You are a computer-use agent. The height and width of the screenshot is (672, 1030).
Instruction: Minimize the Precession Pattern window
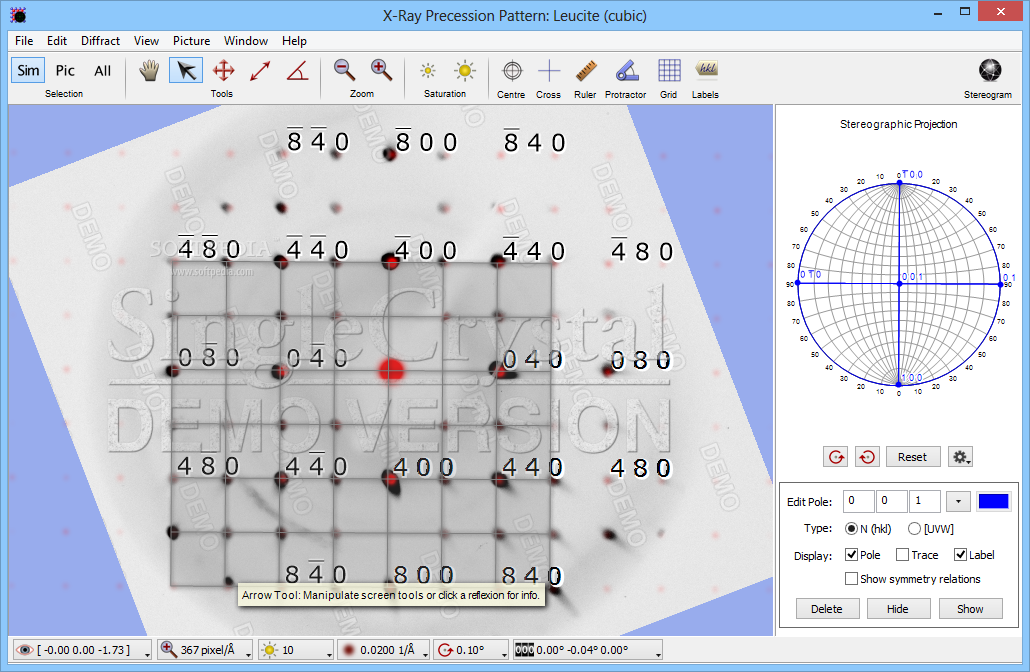tap(938, 13)
